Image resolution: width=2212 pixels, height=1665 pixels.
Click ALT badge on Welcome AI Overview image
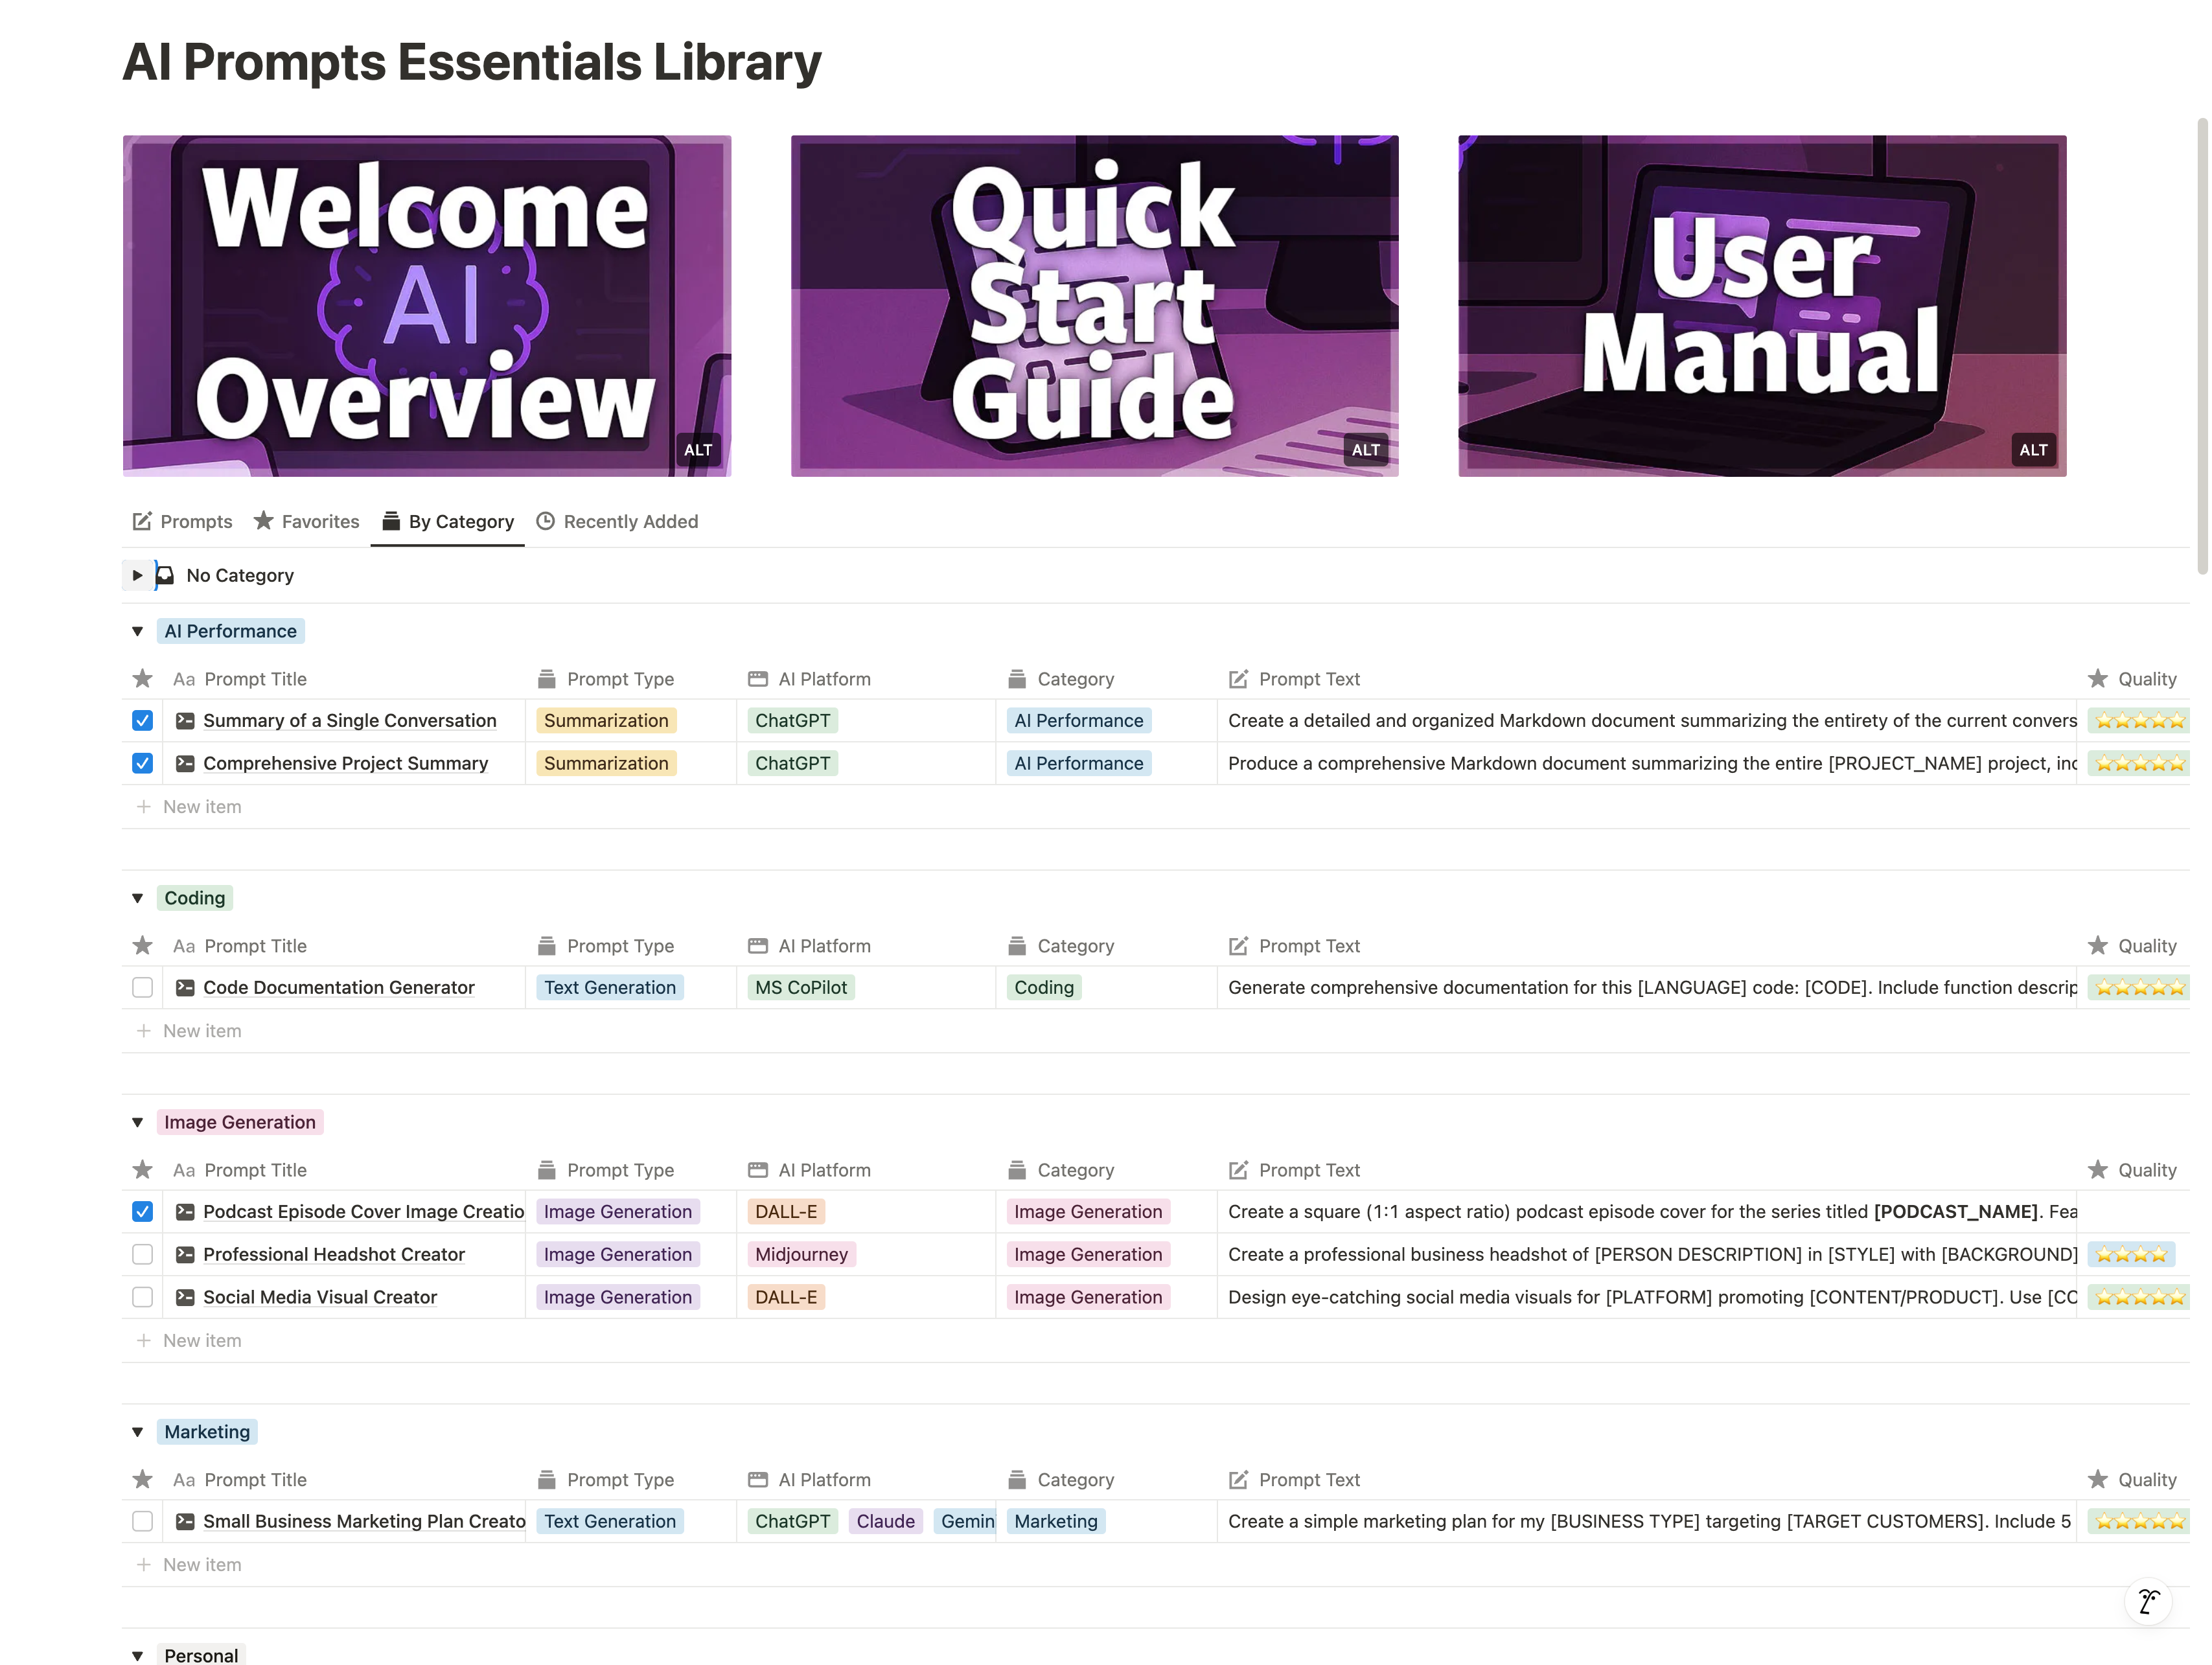point(698,450)
